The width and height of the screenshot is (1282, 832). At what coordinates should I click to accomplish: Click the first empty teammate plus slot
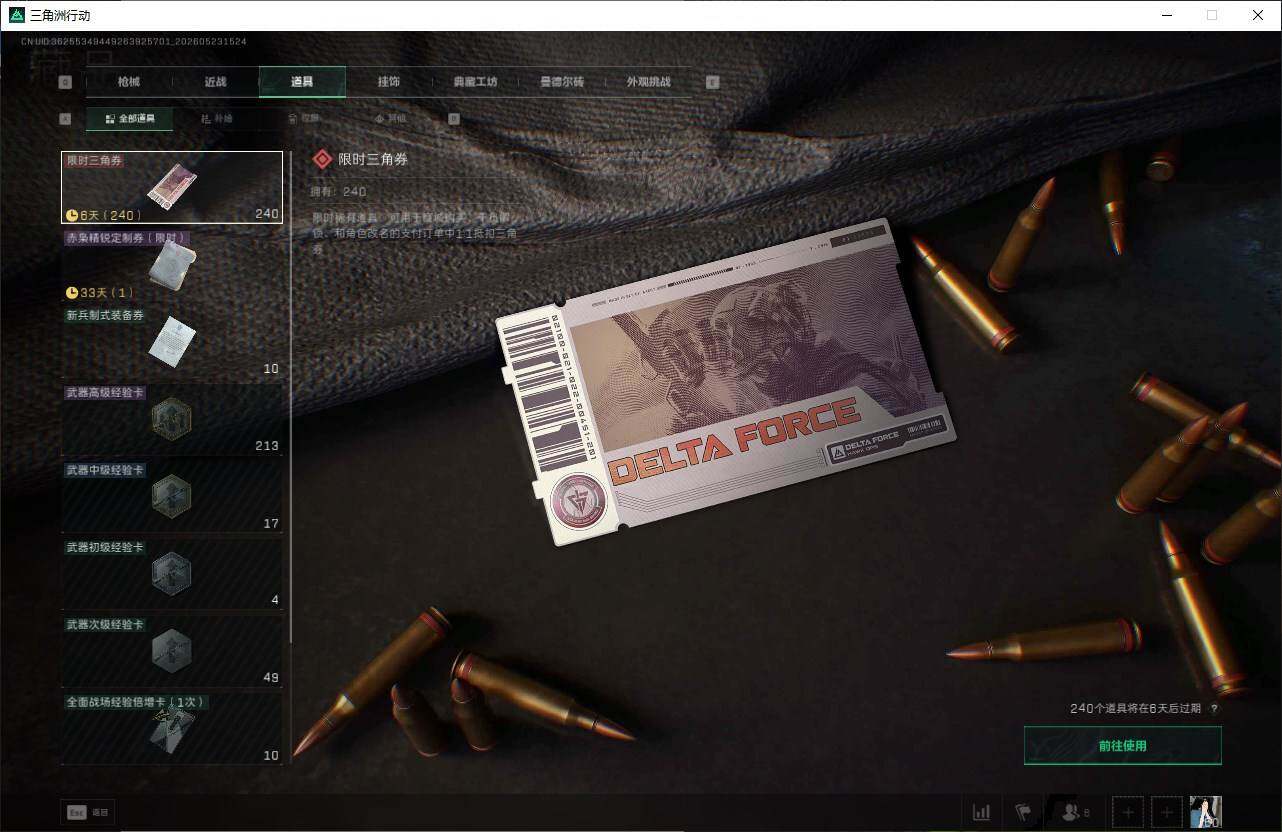[x=1128, y=812]
